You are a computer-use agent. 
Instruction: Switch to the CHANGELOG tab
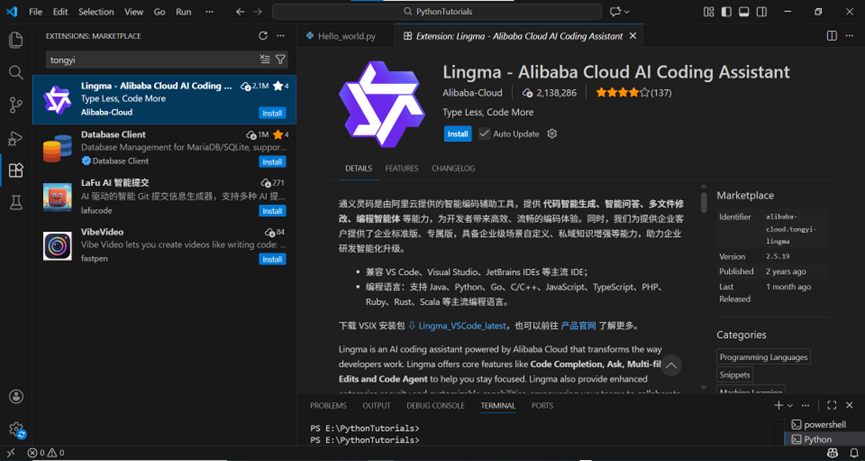point(453,168)
